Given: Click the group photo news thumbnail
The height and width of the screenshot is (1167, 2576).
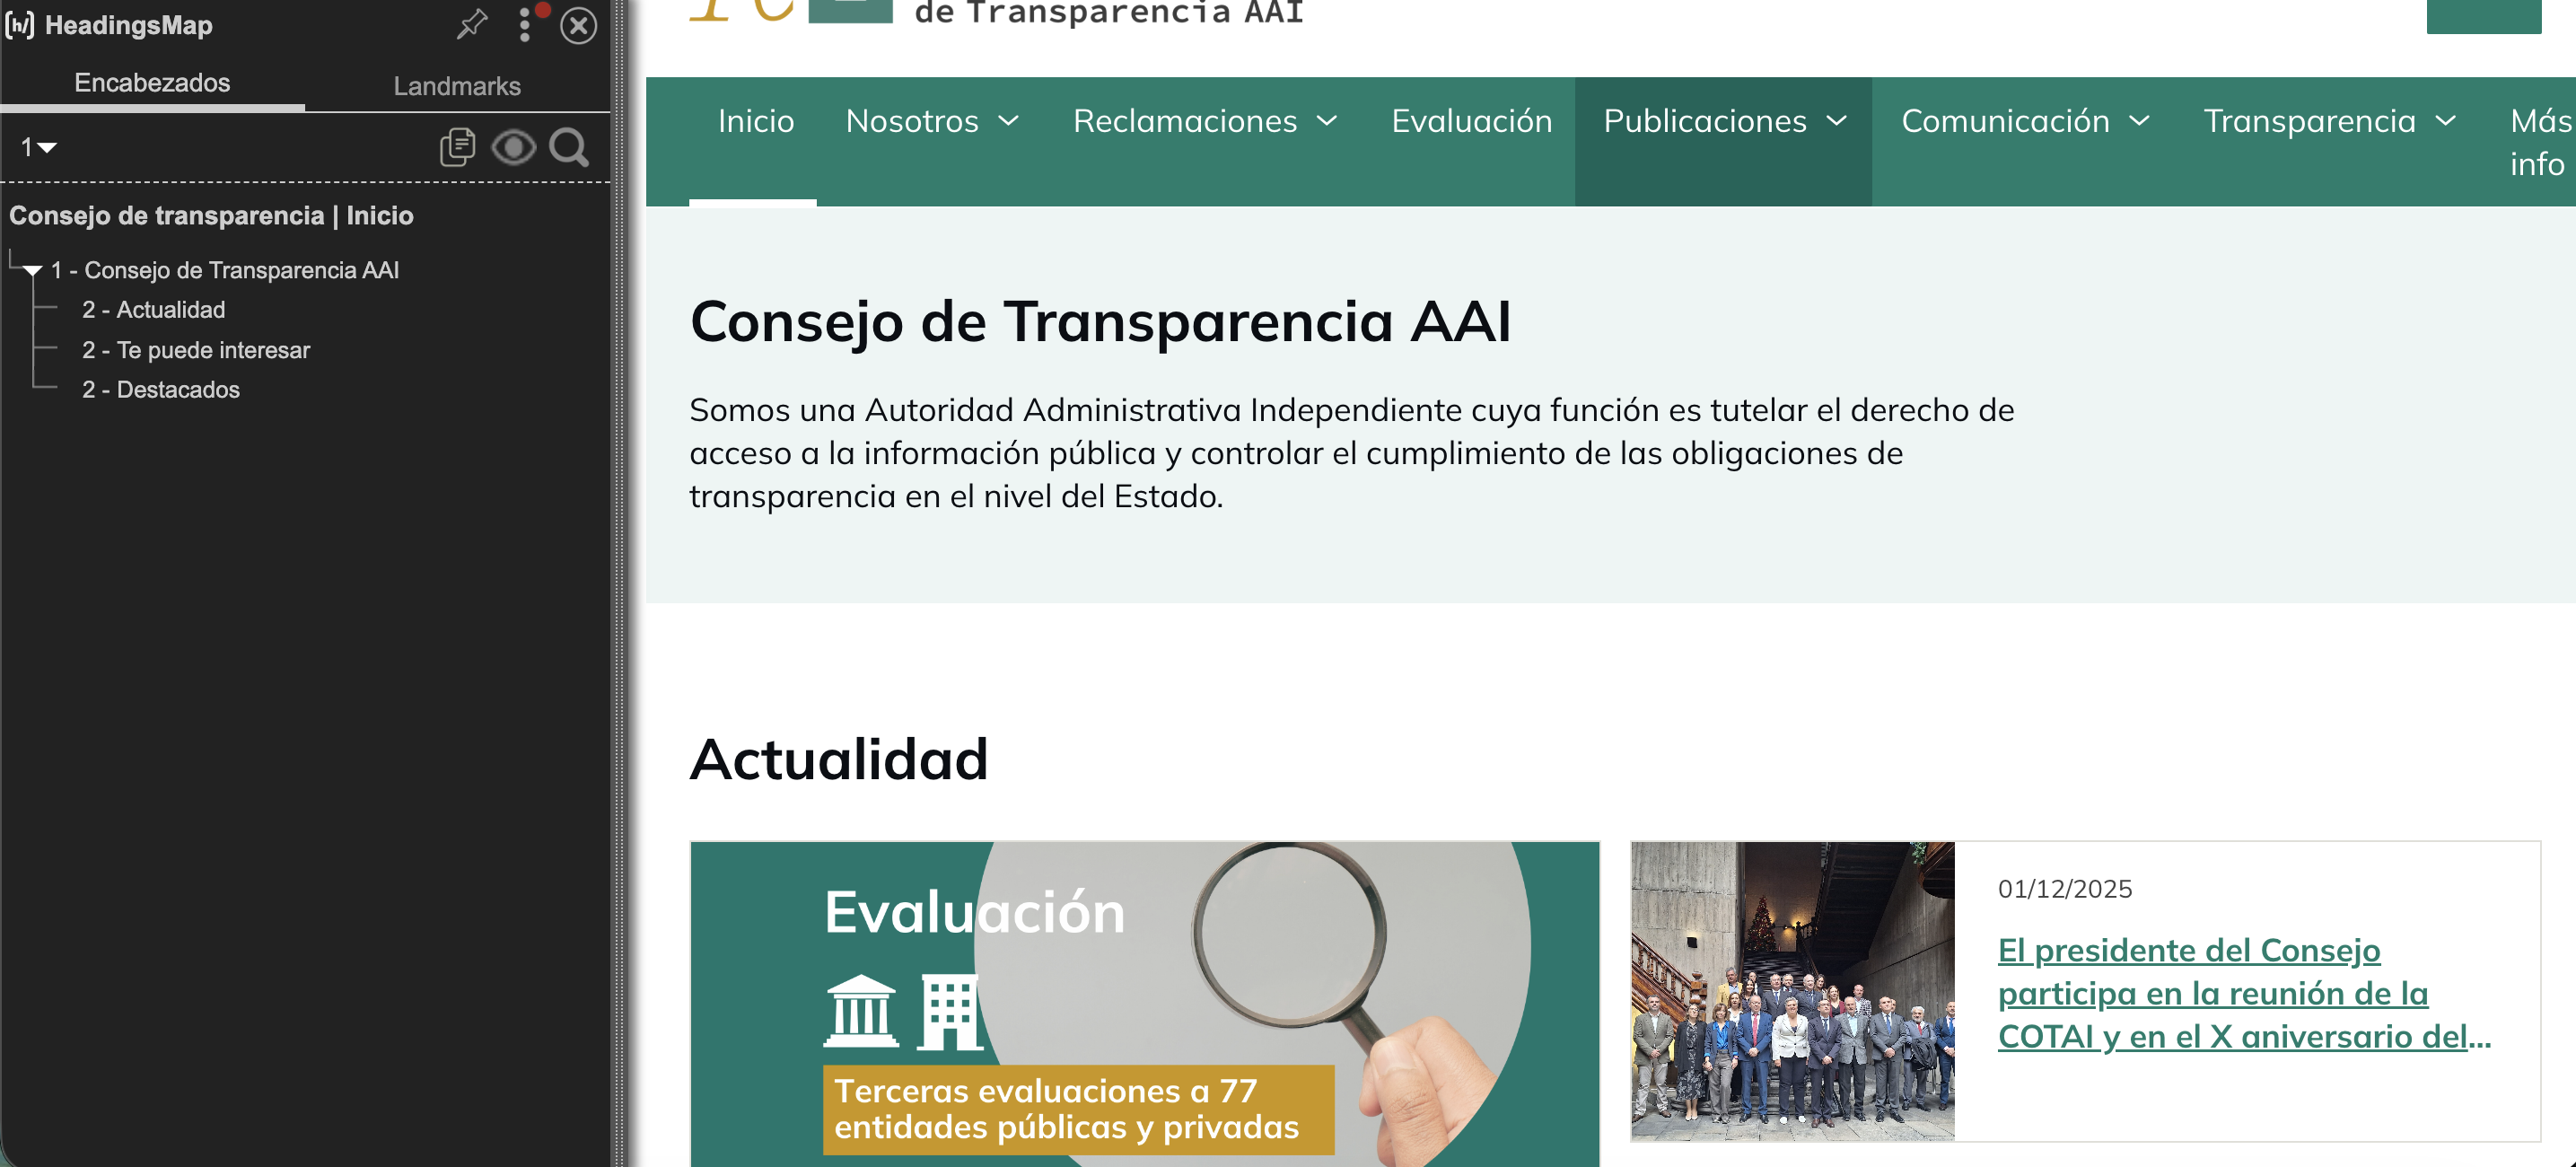Looking at the screenshot, I should [x=1792, y=991].
